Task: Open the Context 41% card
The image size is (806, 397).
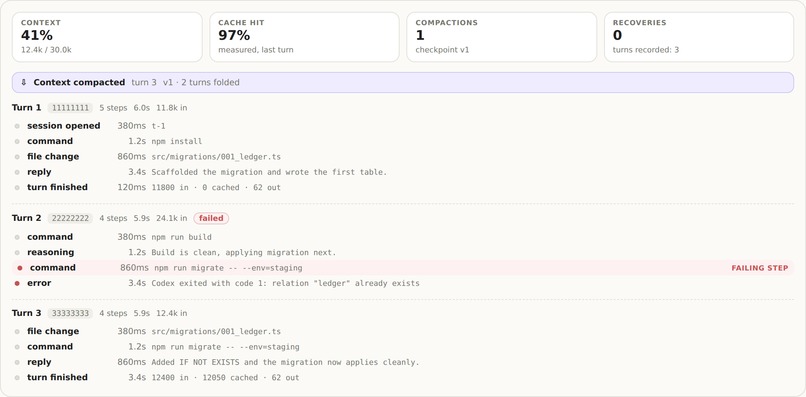Action: point(107,37)
